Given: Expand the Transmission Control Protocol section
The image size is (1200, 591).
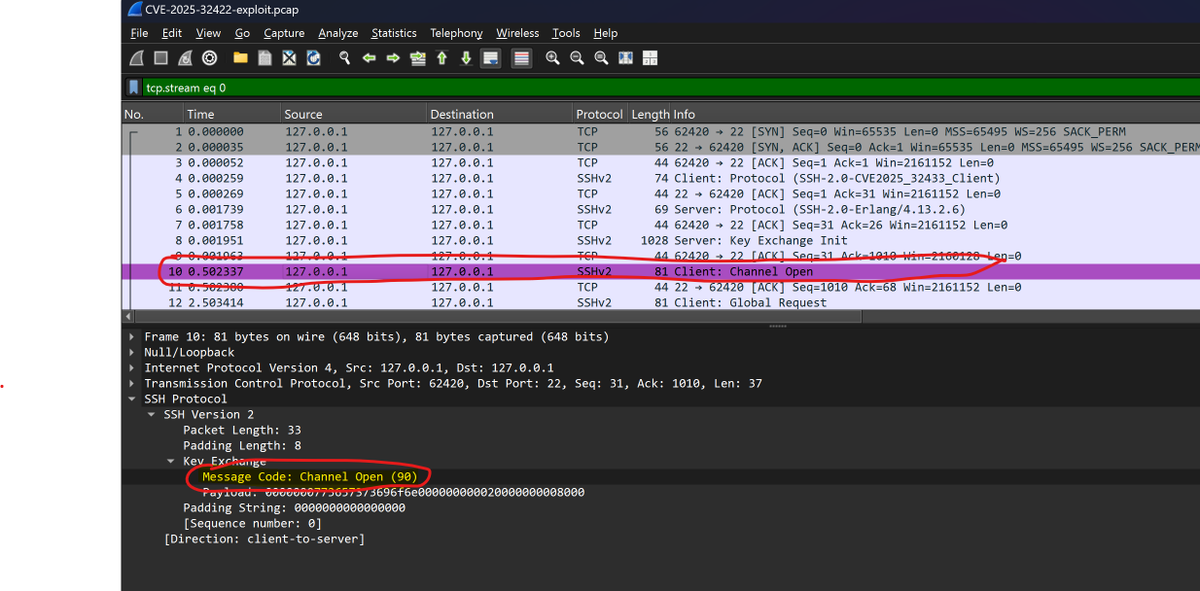Looking at the screenshot, I should point(131,383).
